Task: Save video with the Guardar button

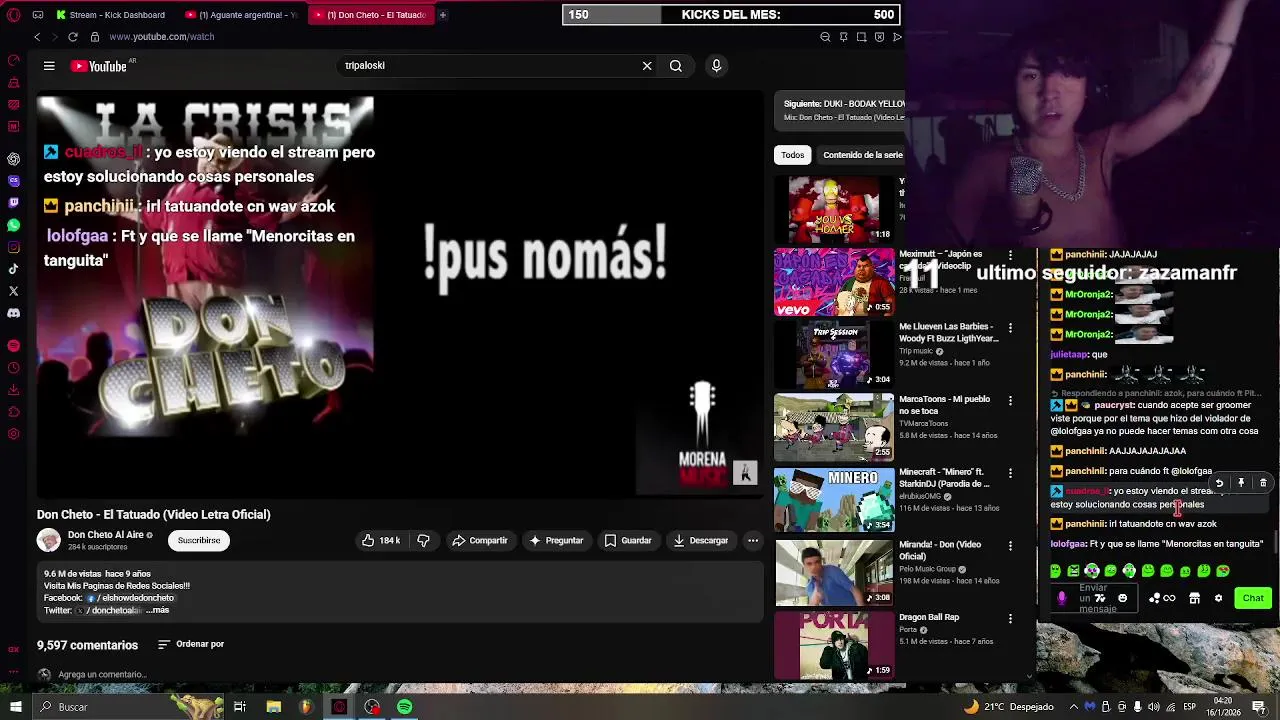Action: click(627, 540)
